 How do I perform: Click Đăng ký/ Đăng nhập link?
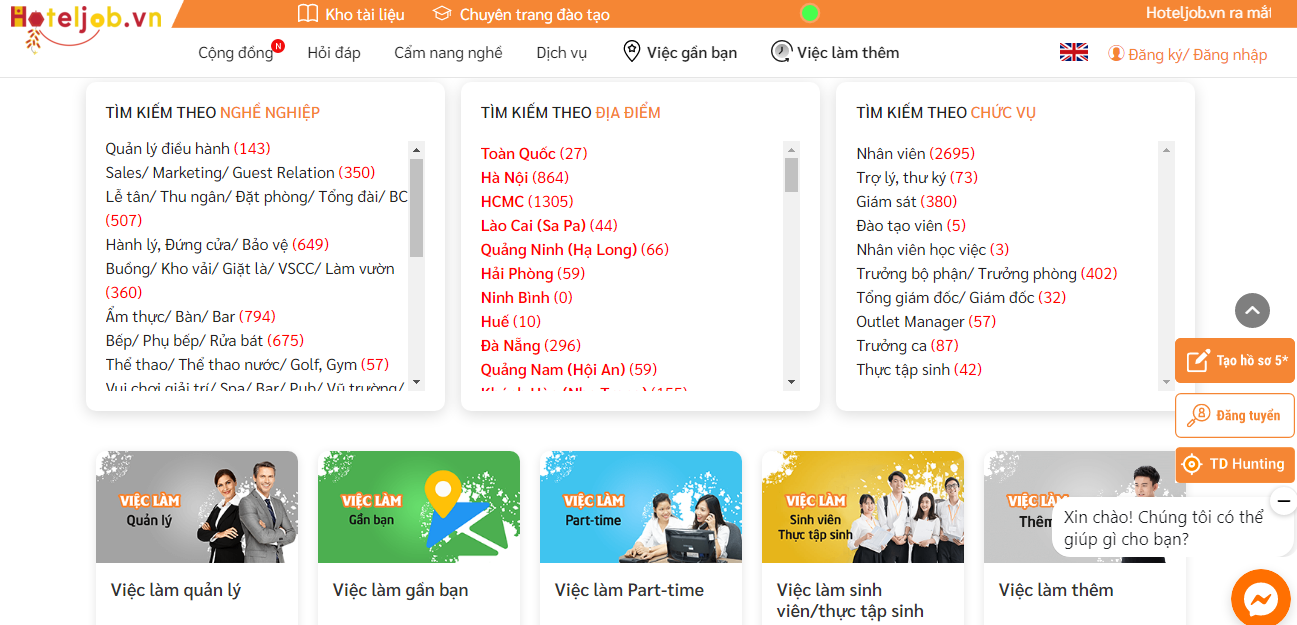tap(1197, 54)
